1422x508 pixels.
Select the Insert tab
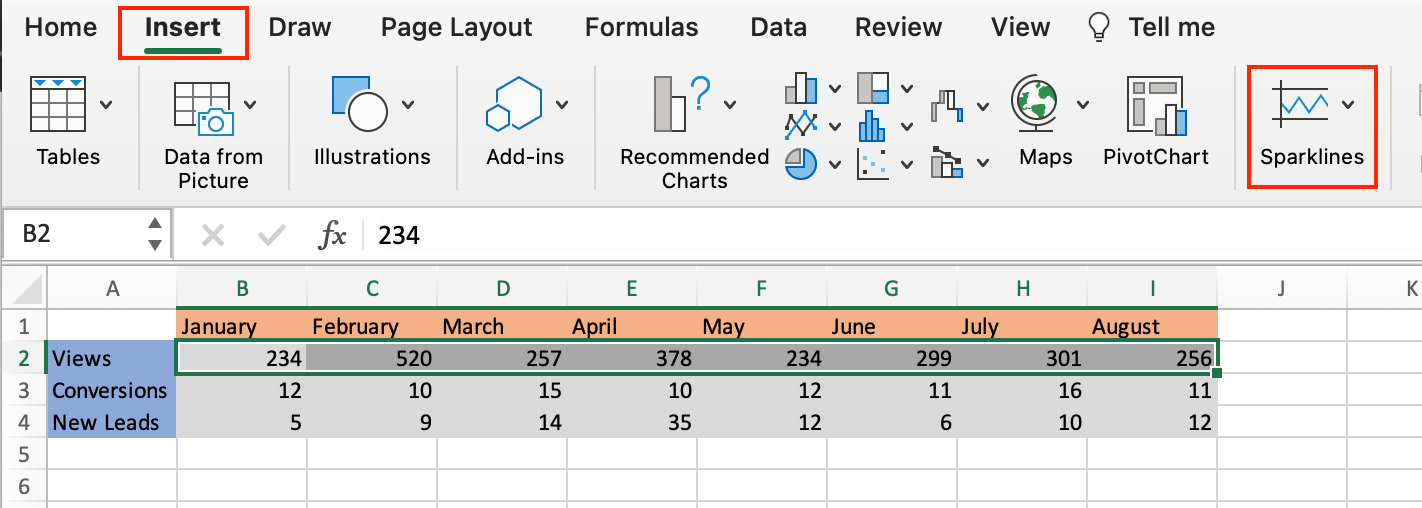[x=183, y=28]
